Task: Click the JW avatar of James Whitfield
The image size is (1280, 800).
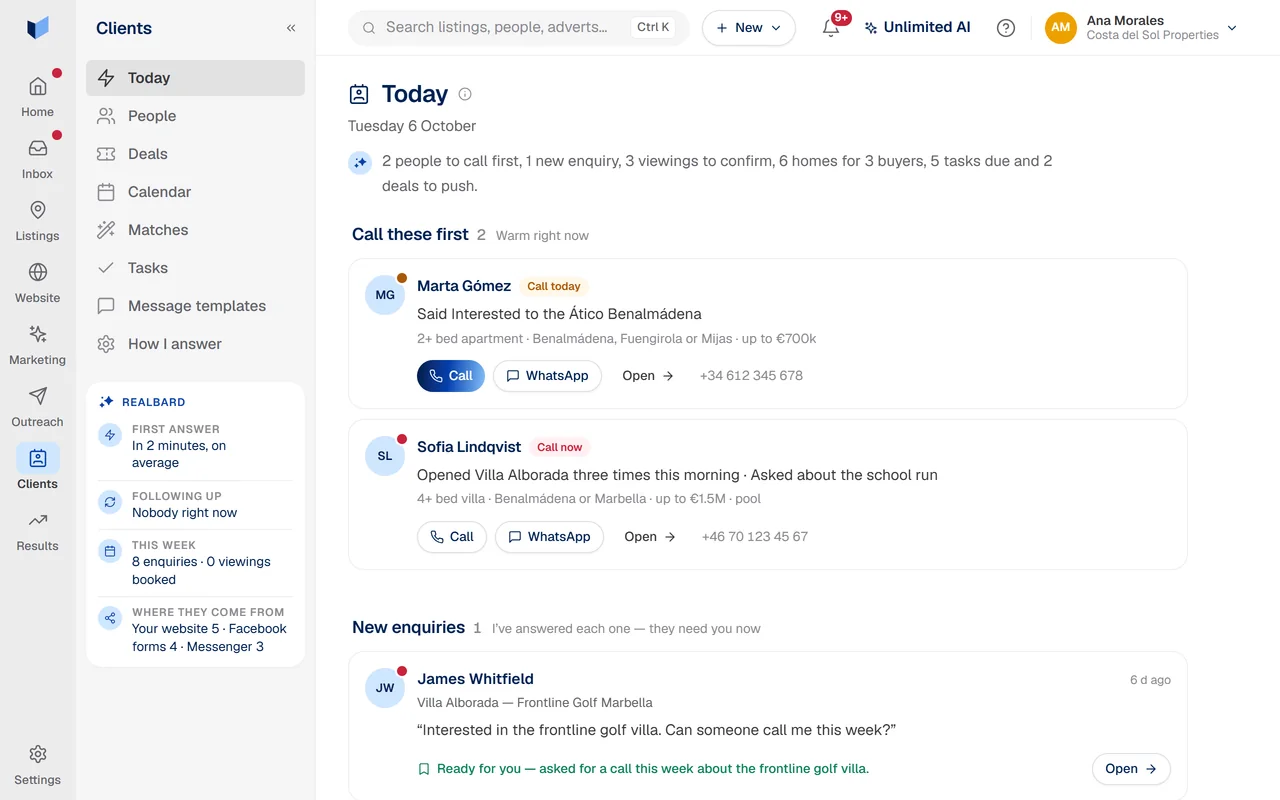Action: pyautogui.click(x=385, y=688)
